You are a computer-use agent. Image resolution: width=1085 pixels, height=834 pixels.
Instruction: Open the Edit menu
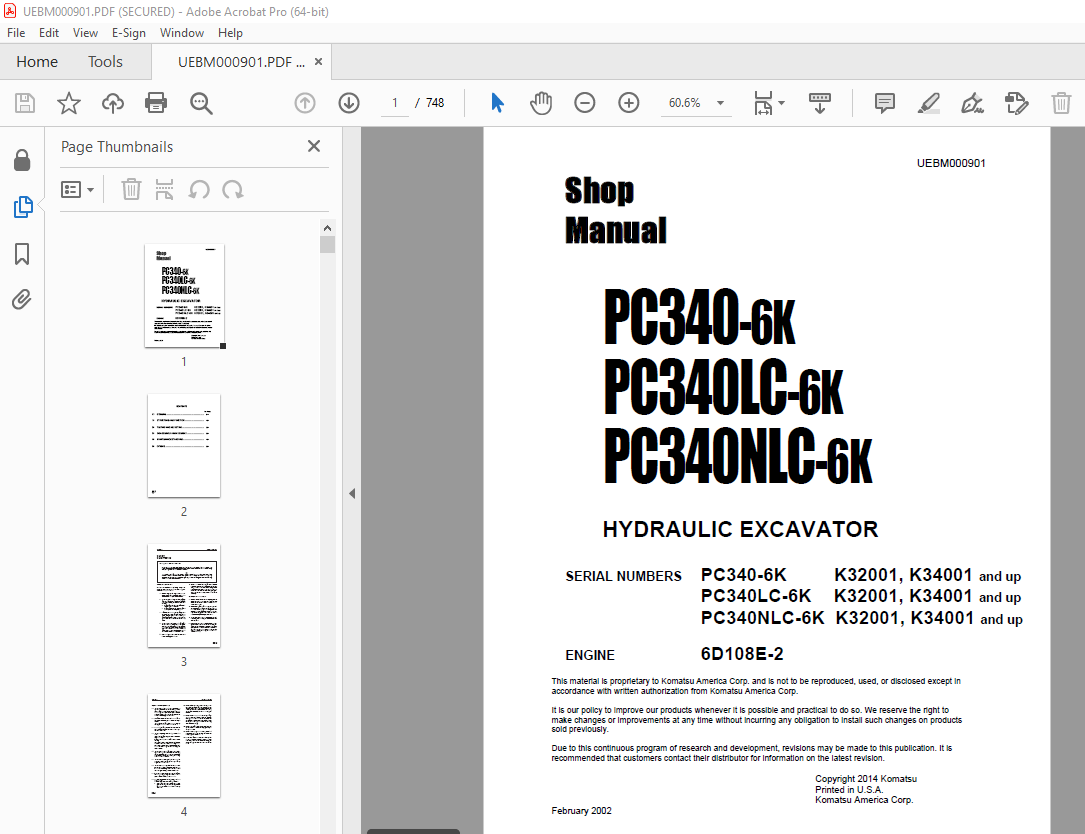click(x=48, y=33)
